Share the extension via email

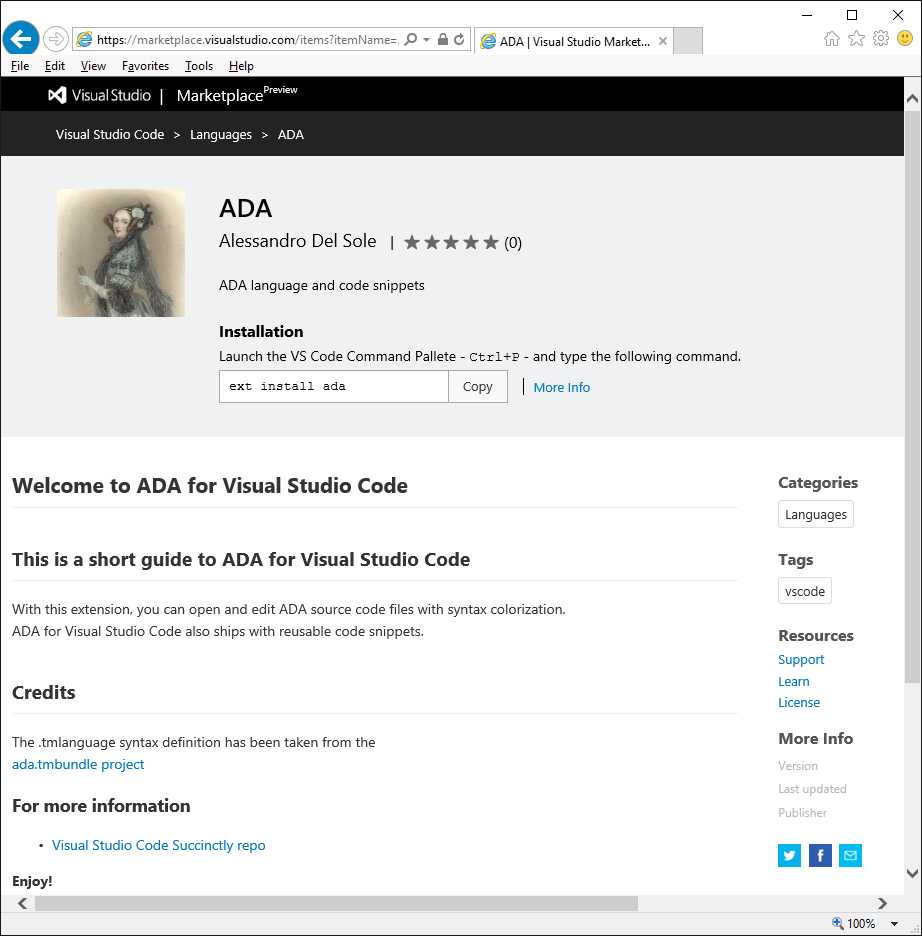(x=850, y=855)
